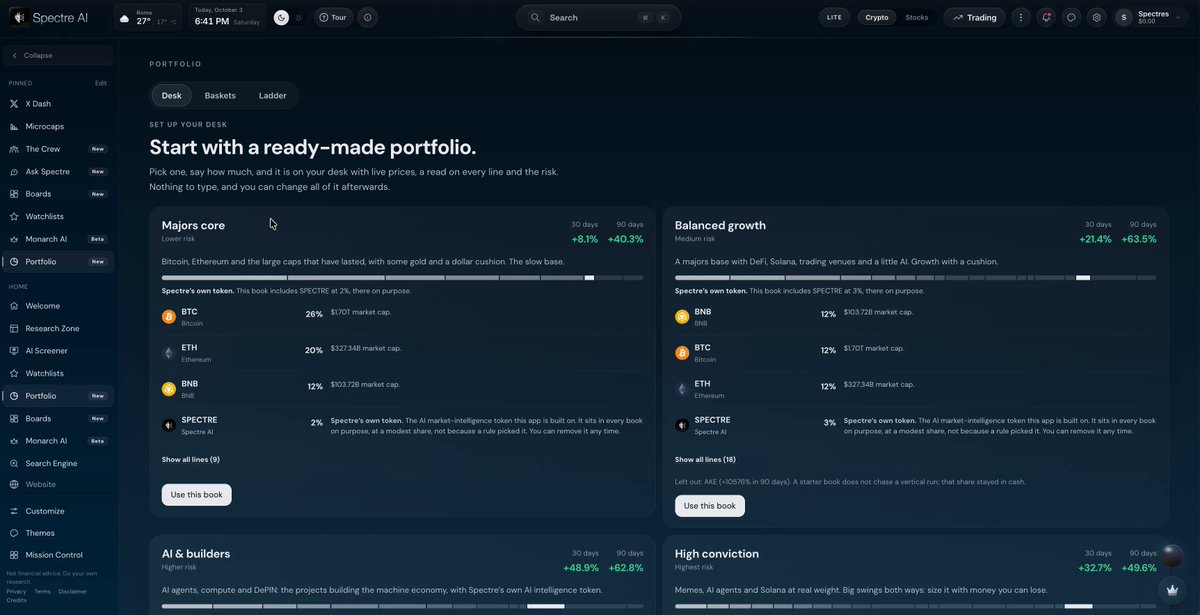Focus the Search field

pos(598,17)
